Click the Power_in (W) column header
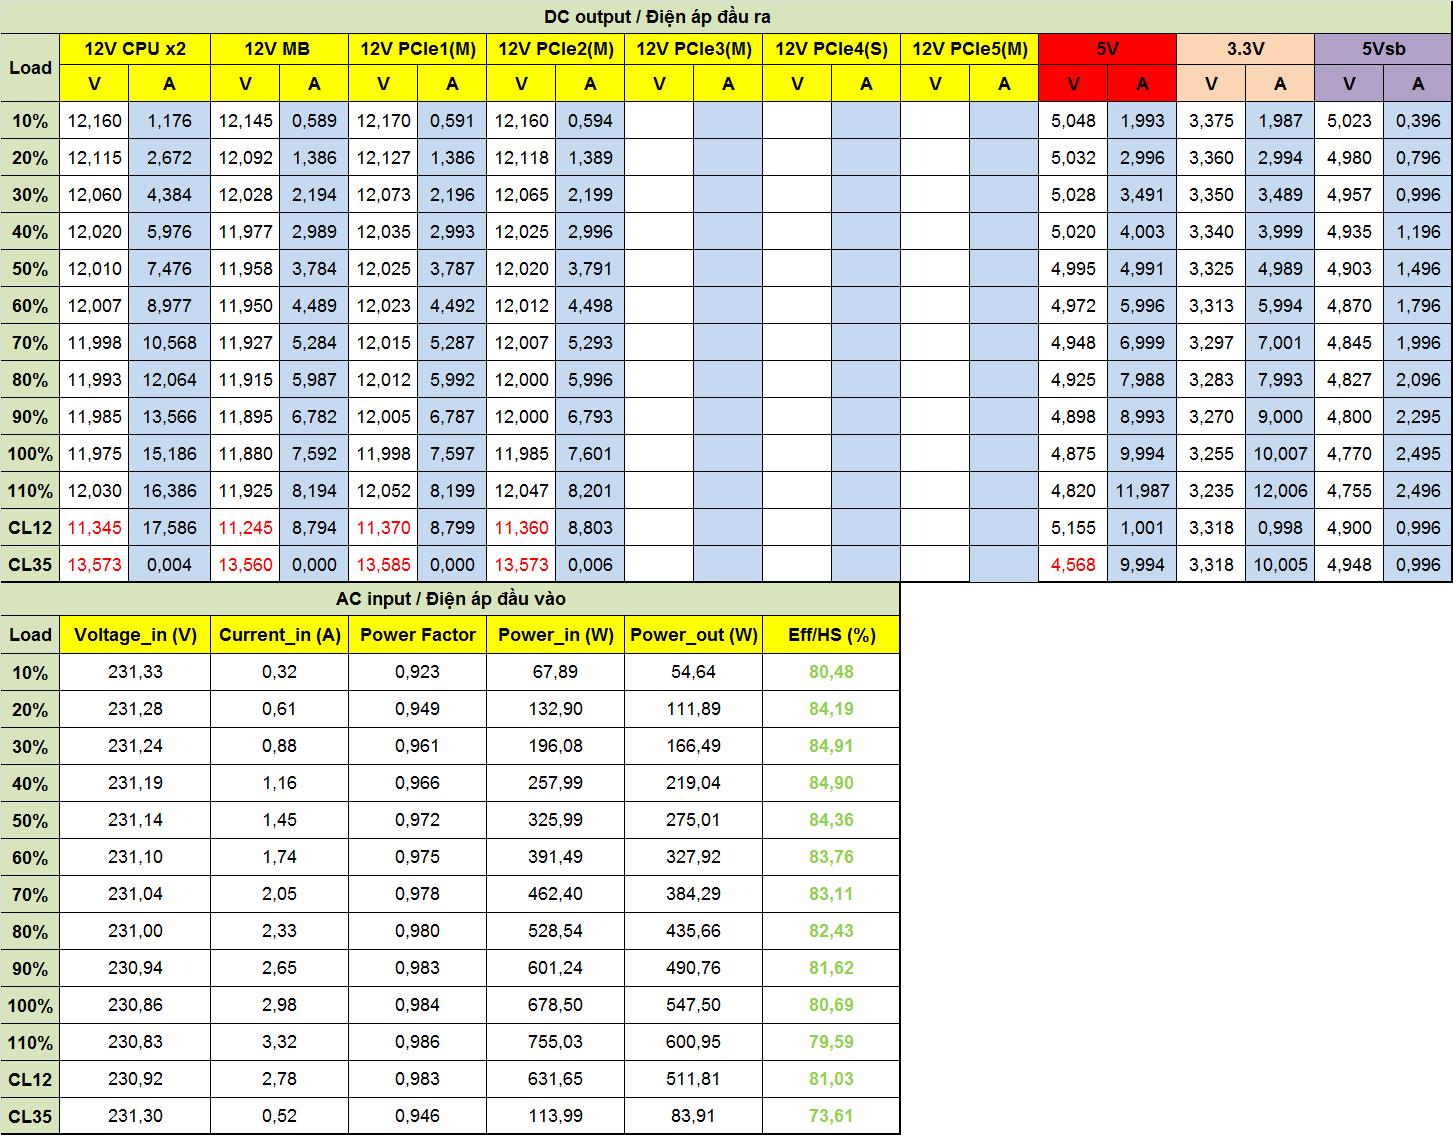This screenshot has height=1135, width=1453. pyautogui.click(x=555, y=635)
